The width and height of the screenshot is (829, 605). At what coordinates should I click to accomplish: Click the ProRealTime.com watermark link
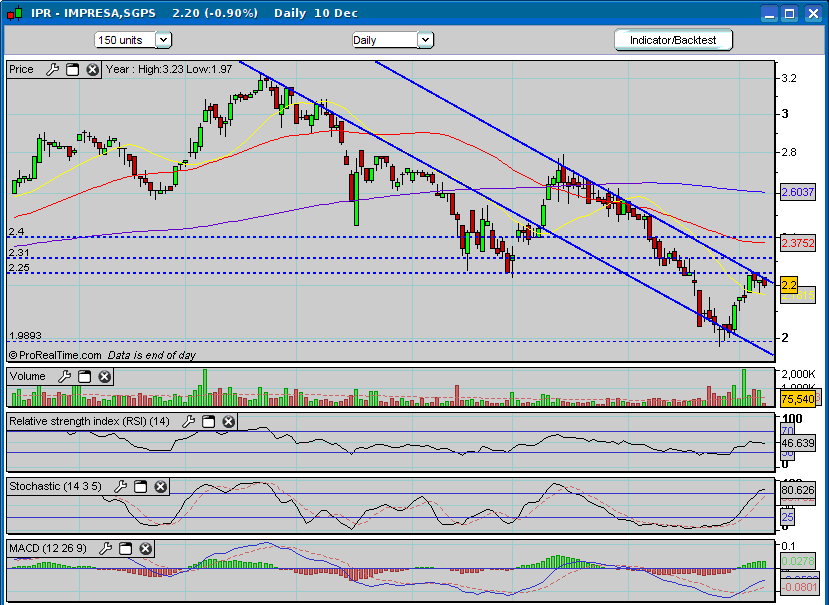[55, 355]
